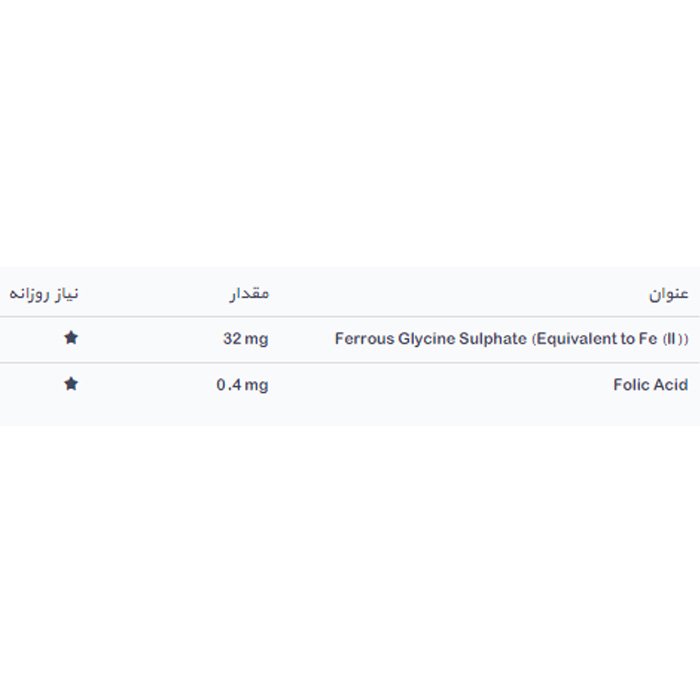Screen dimensions: 700x700
Task: Click the word Folic in the second row
Action: (630, 385)
